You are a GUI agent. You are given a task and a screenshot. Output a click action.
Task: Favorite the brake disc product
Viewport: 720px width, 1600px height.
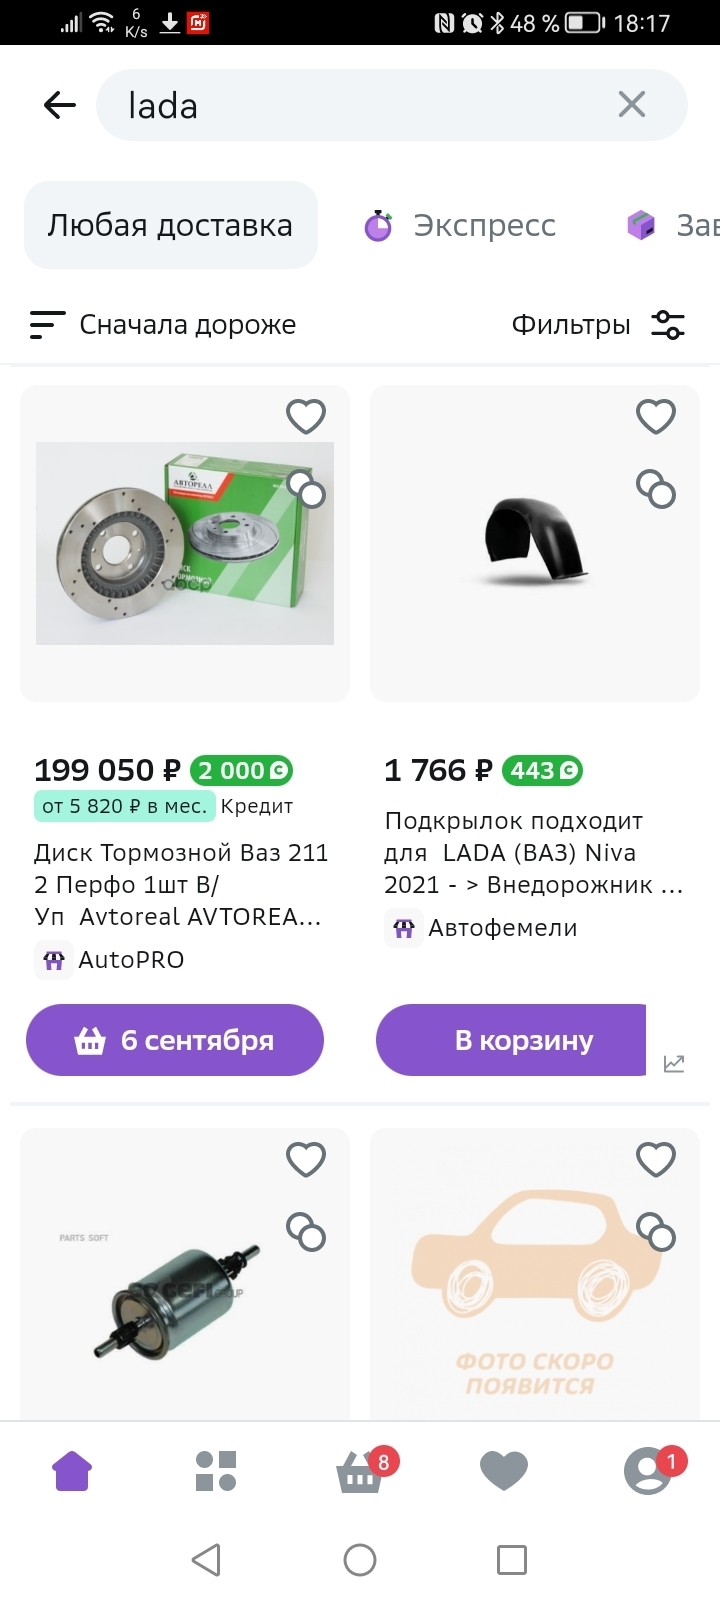(x=306, y=416)
